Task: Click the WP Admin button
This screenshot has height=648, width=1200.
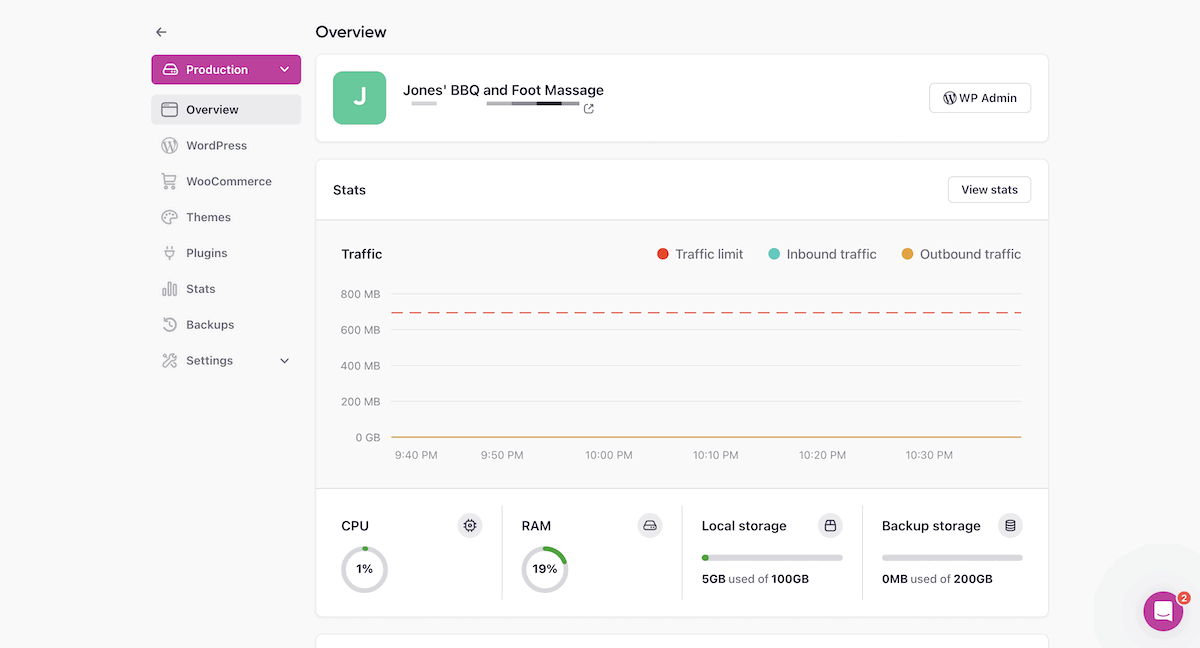Action: point(980,98)
